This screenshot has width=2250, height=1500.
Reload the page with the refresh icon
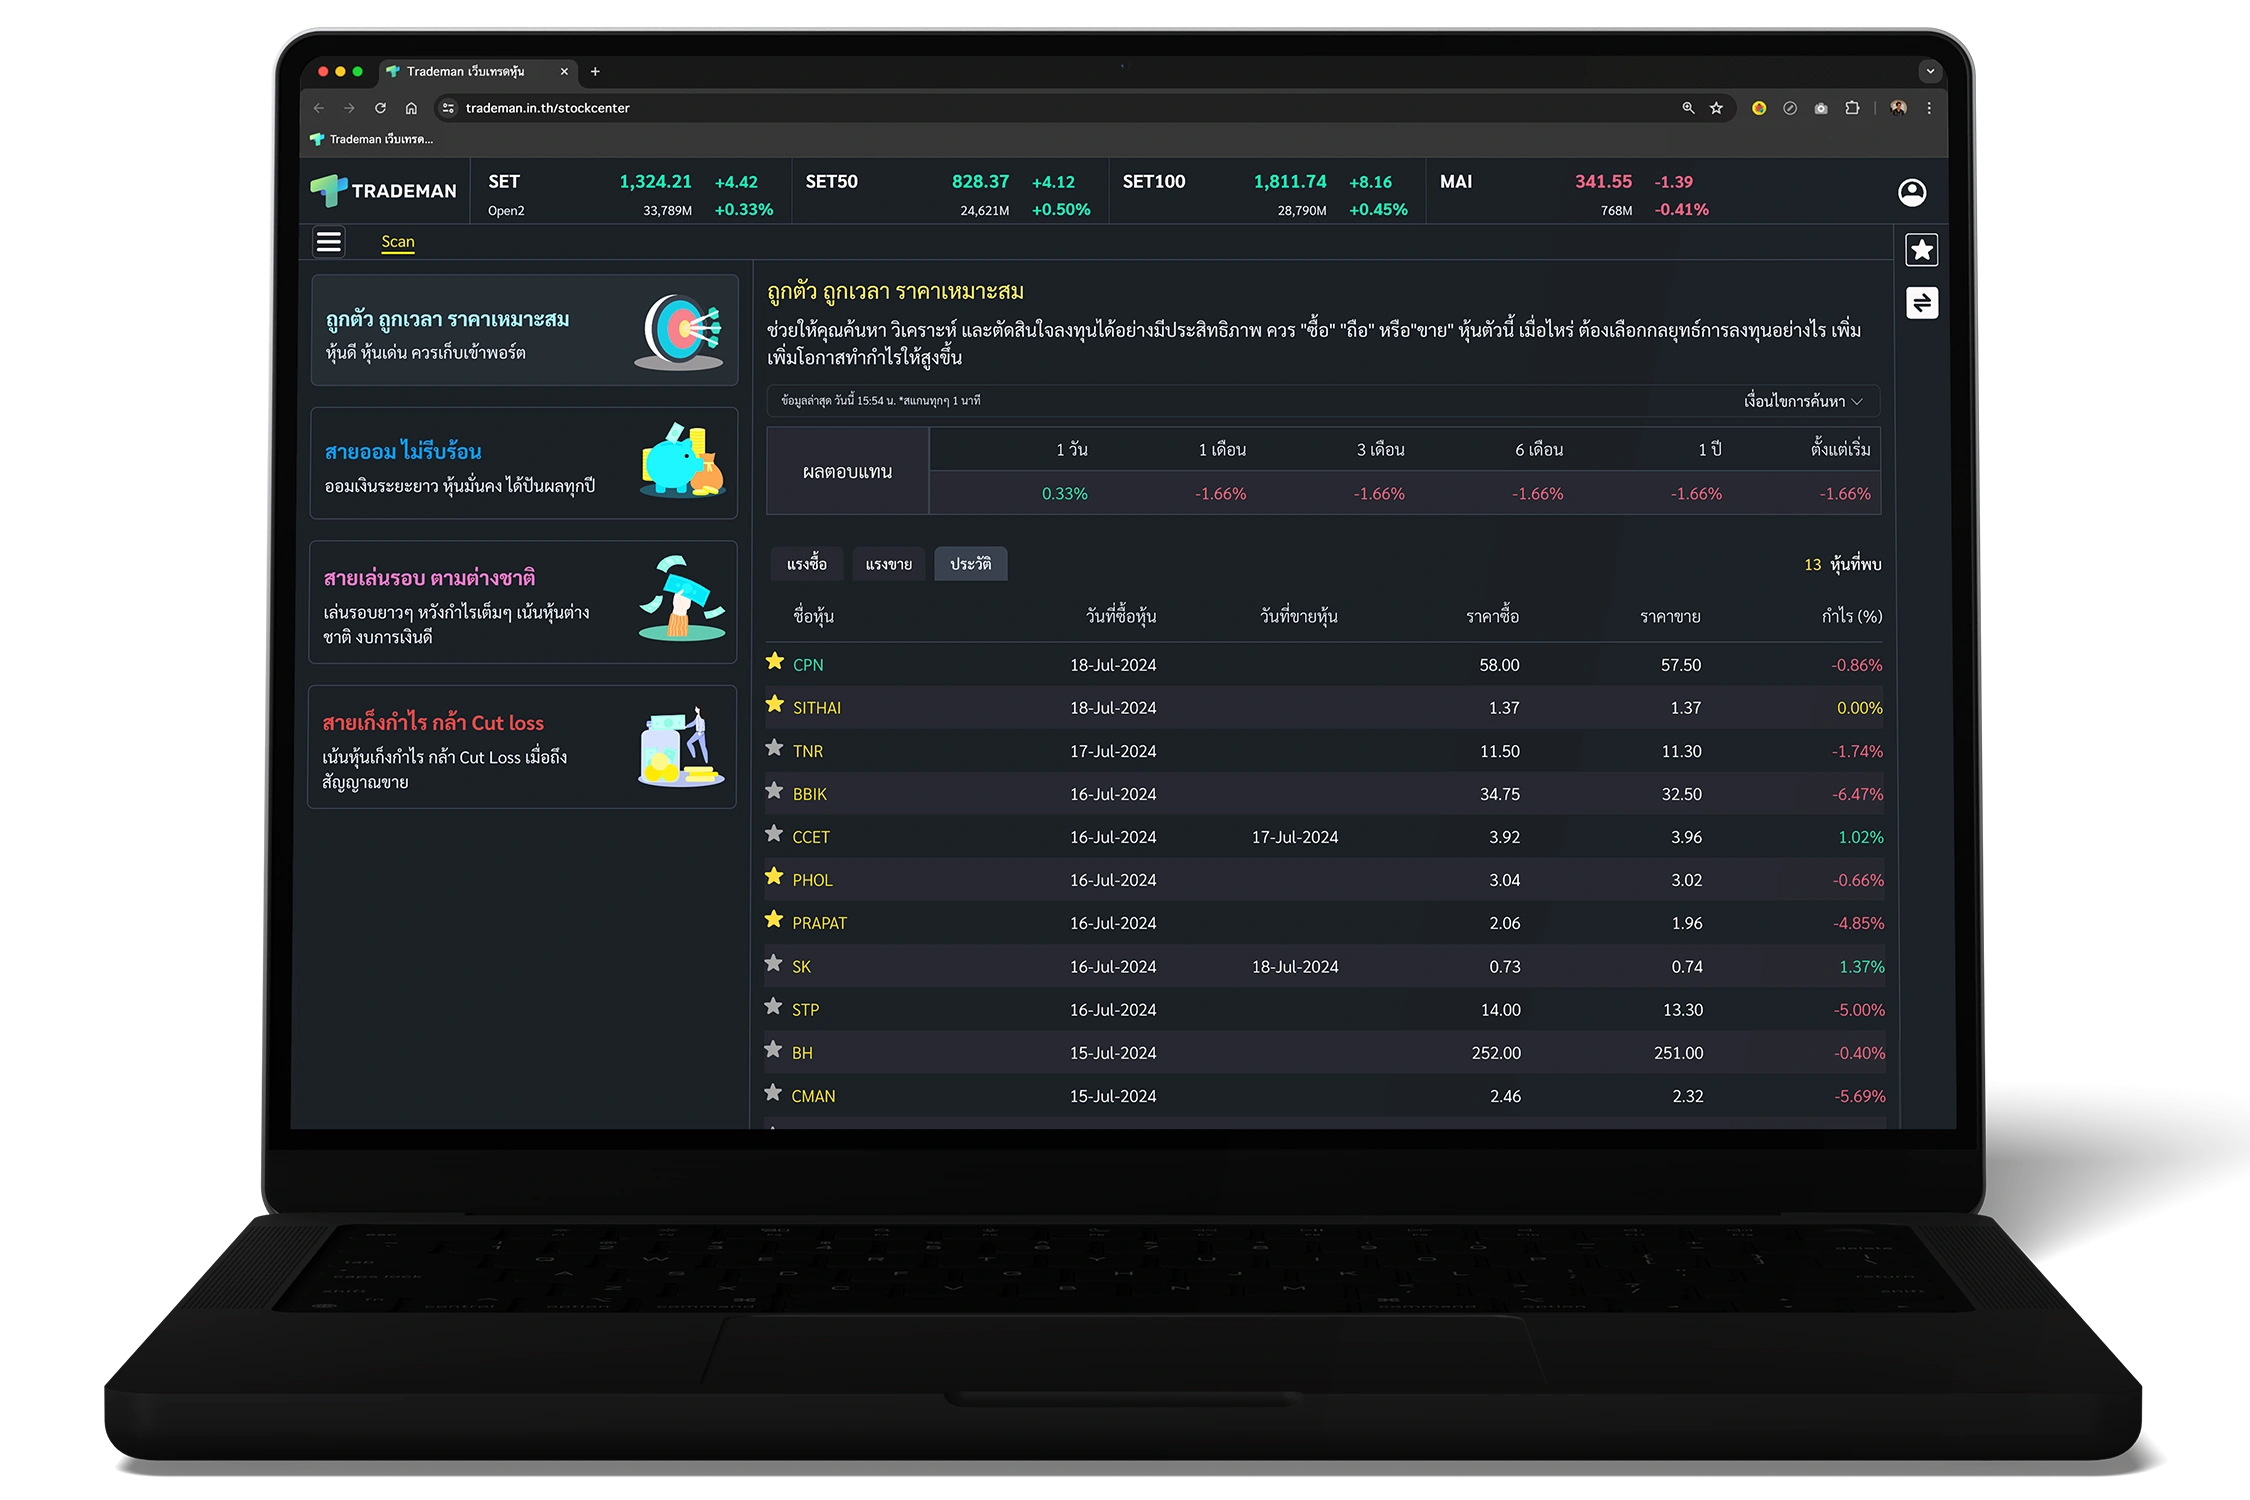[380, 108]
